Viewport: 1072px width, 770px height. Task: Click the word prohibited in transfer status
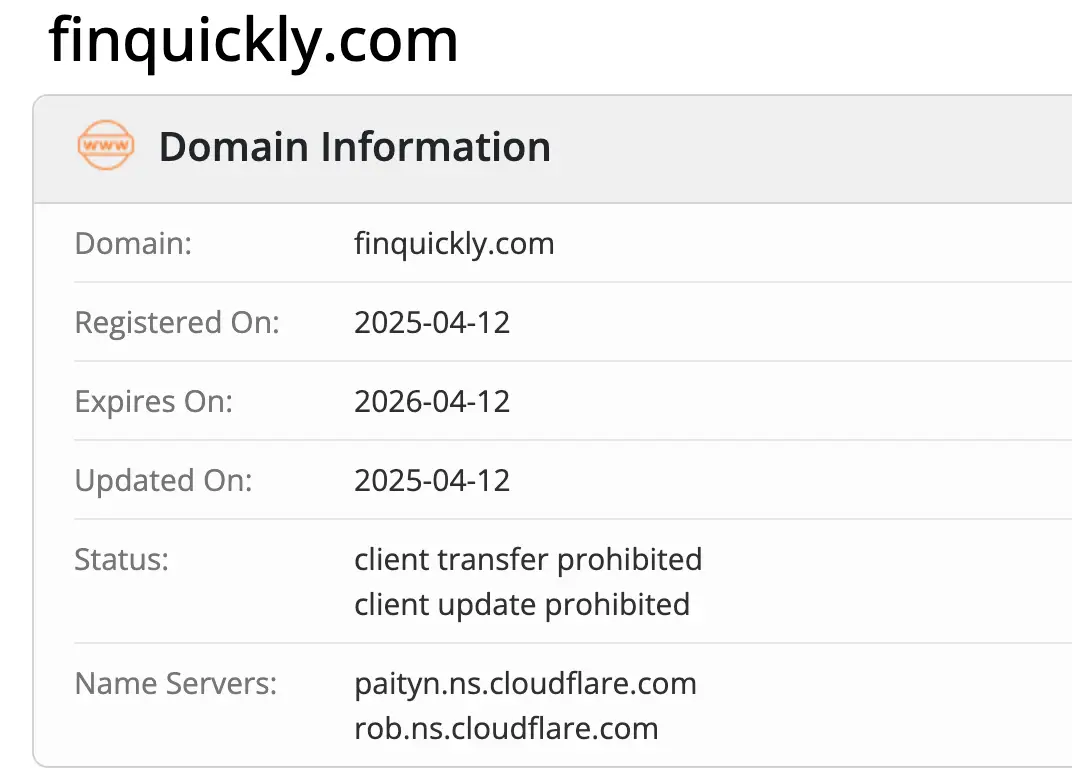coord(629,559)
